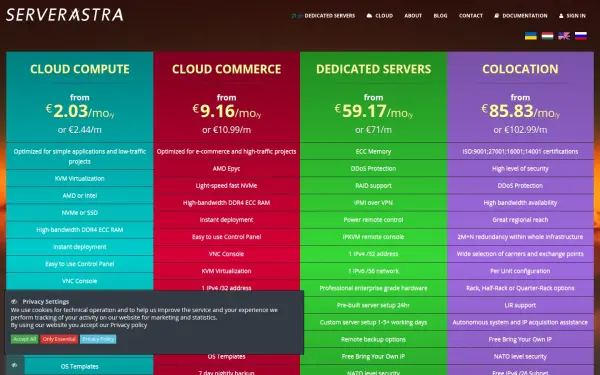The image size is (600, 375).
Task: Open the Cloud Compute plan heading
Action: pos(80,69)
